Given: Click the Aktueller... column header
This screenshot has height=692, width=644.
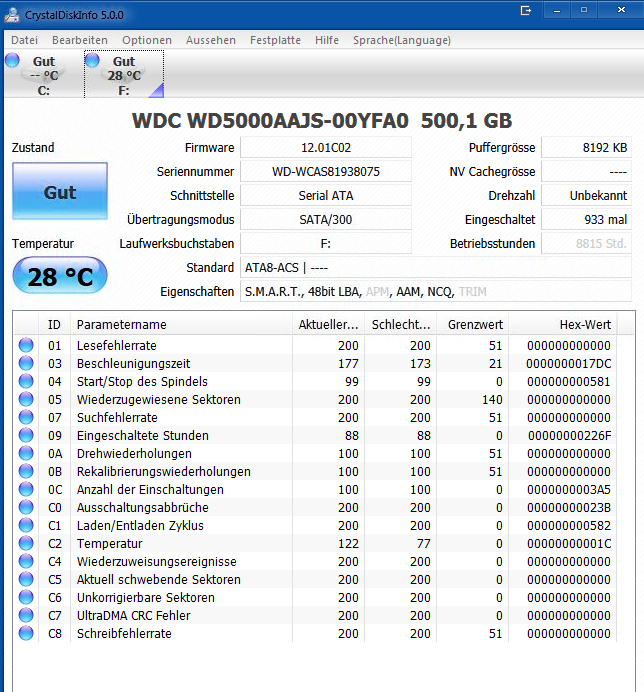Looking at the screenshot, I should (x=328, y=325).
